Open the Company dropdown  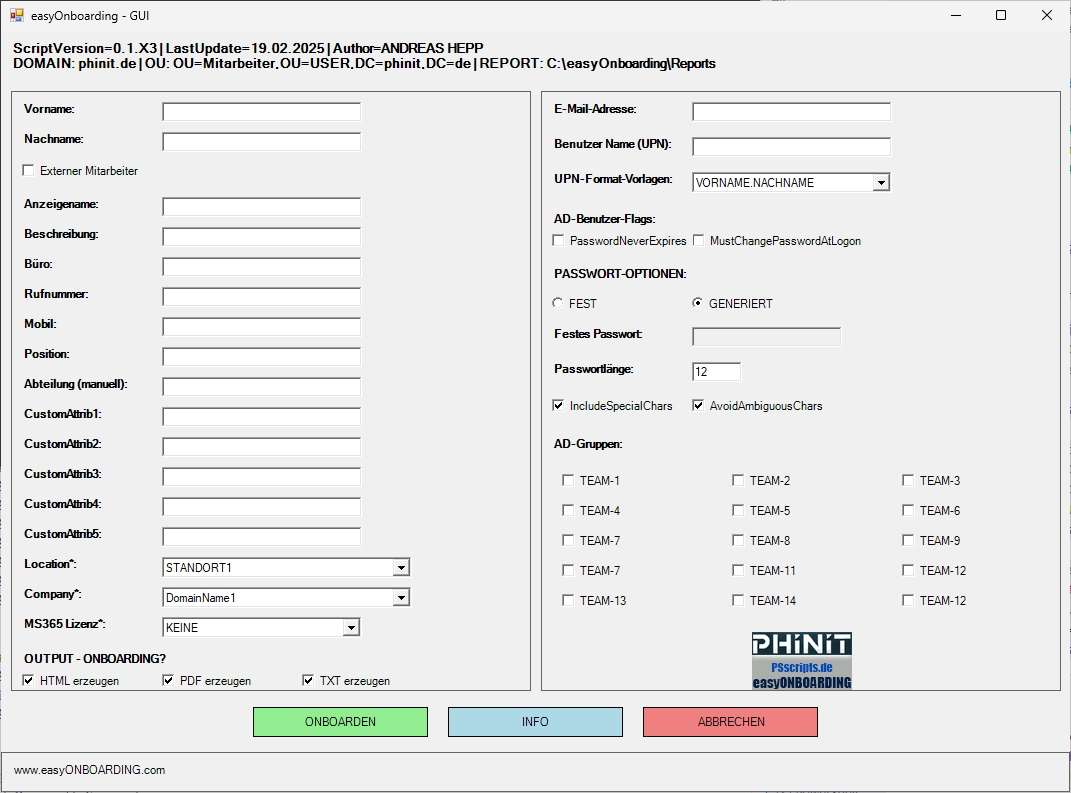(401, 597)
